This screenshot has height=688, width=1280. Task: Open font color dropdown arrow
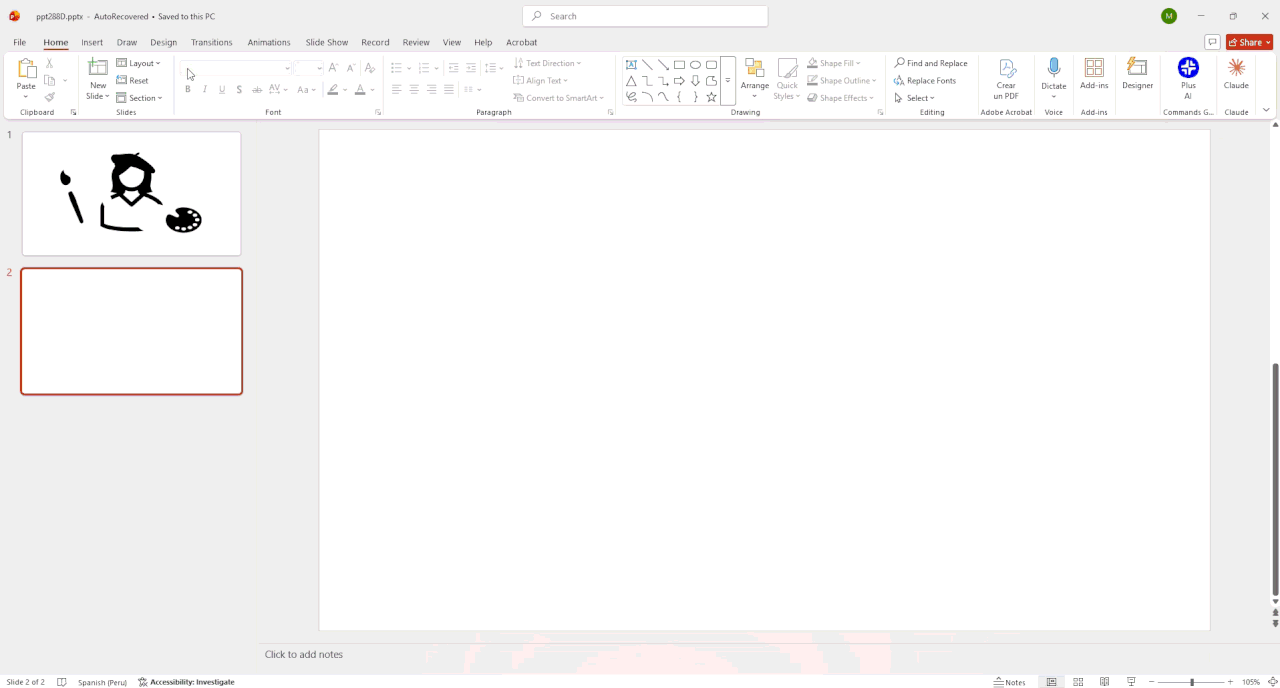pos(373,90)
